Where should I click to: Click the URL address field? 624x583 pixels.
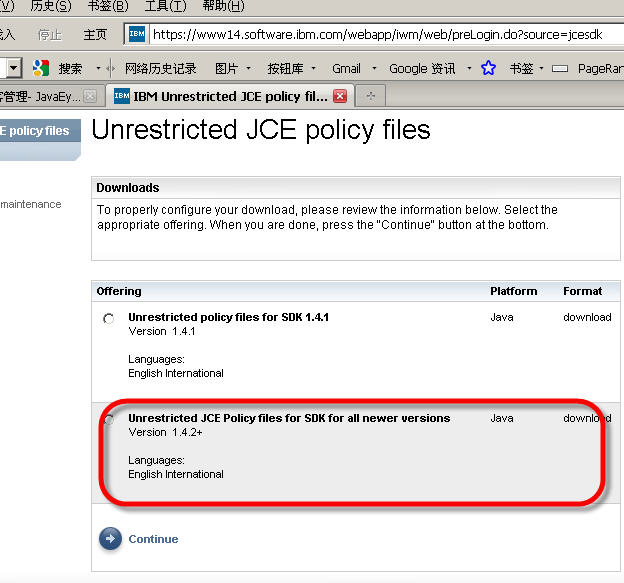[380, 34]
